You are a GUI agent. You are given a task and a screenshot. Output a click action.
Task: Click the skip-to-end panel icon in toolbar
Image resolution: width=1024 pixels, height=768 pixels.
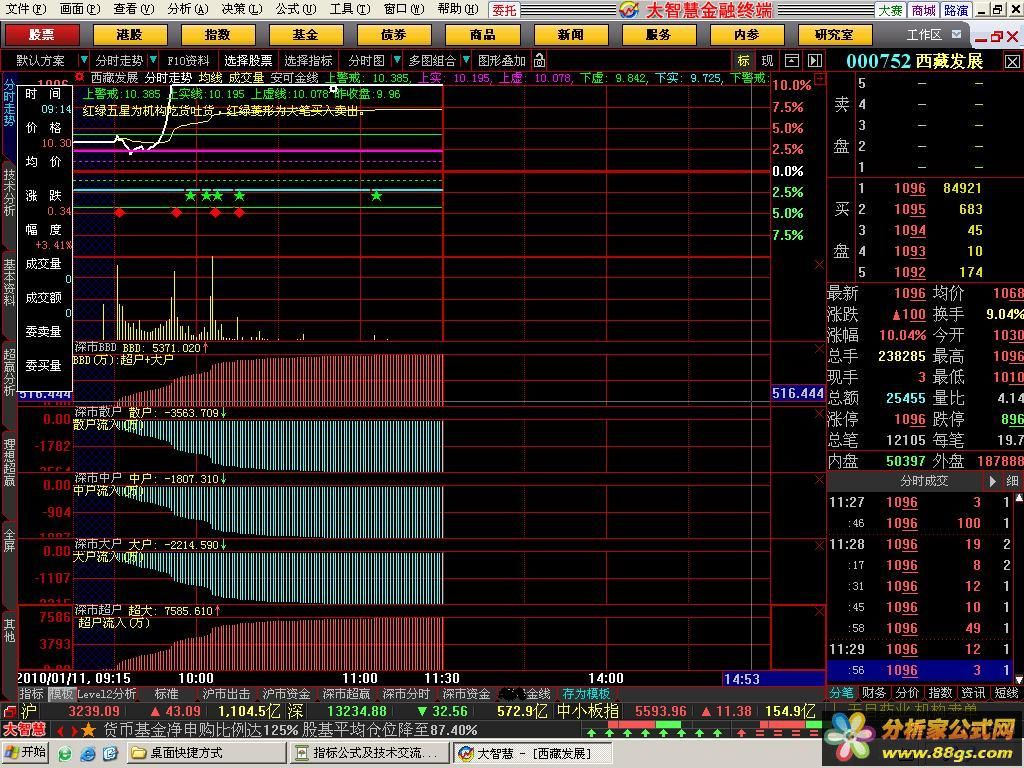point(815,61)
